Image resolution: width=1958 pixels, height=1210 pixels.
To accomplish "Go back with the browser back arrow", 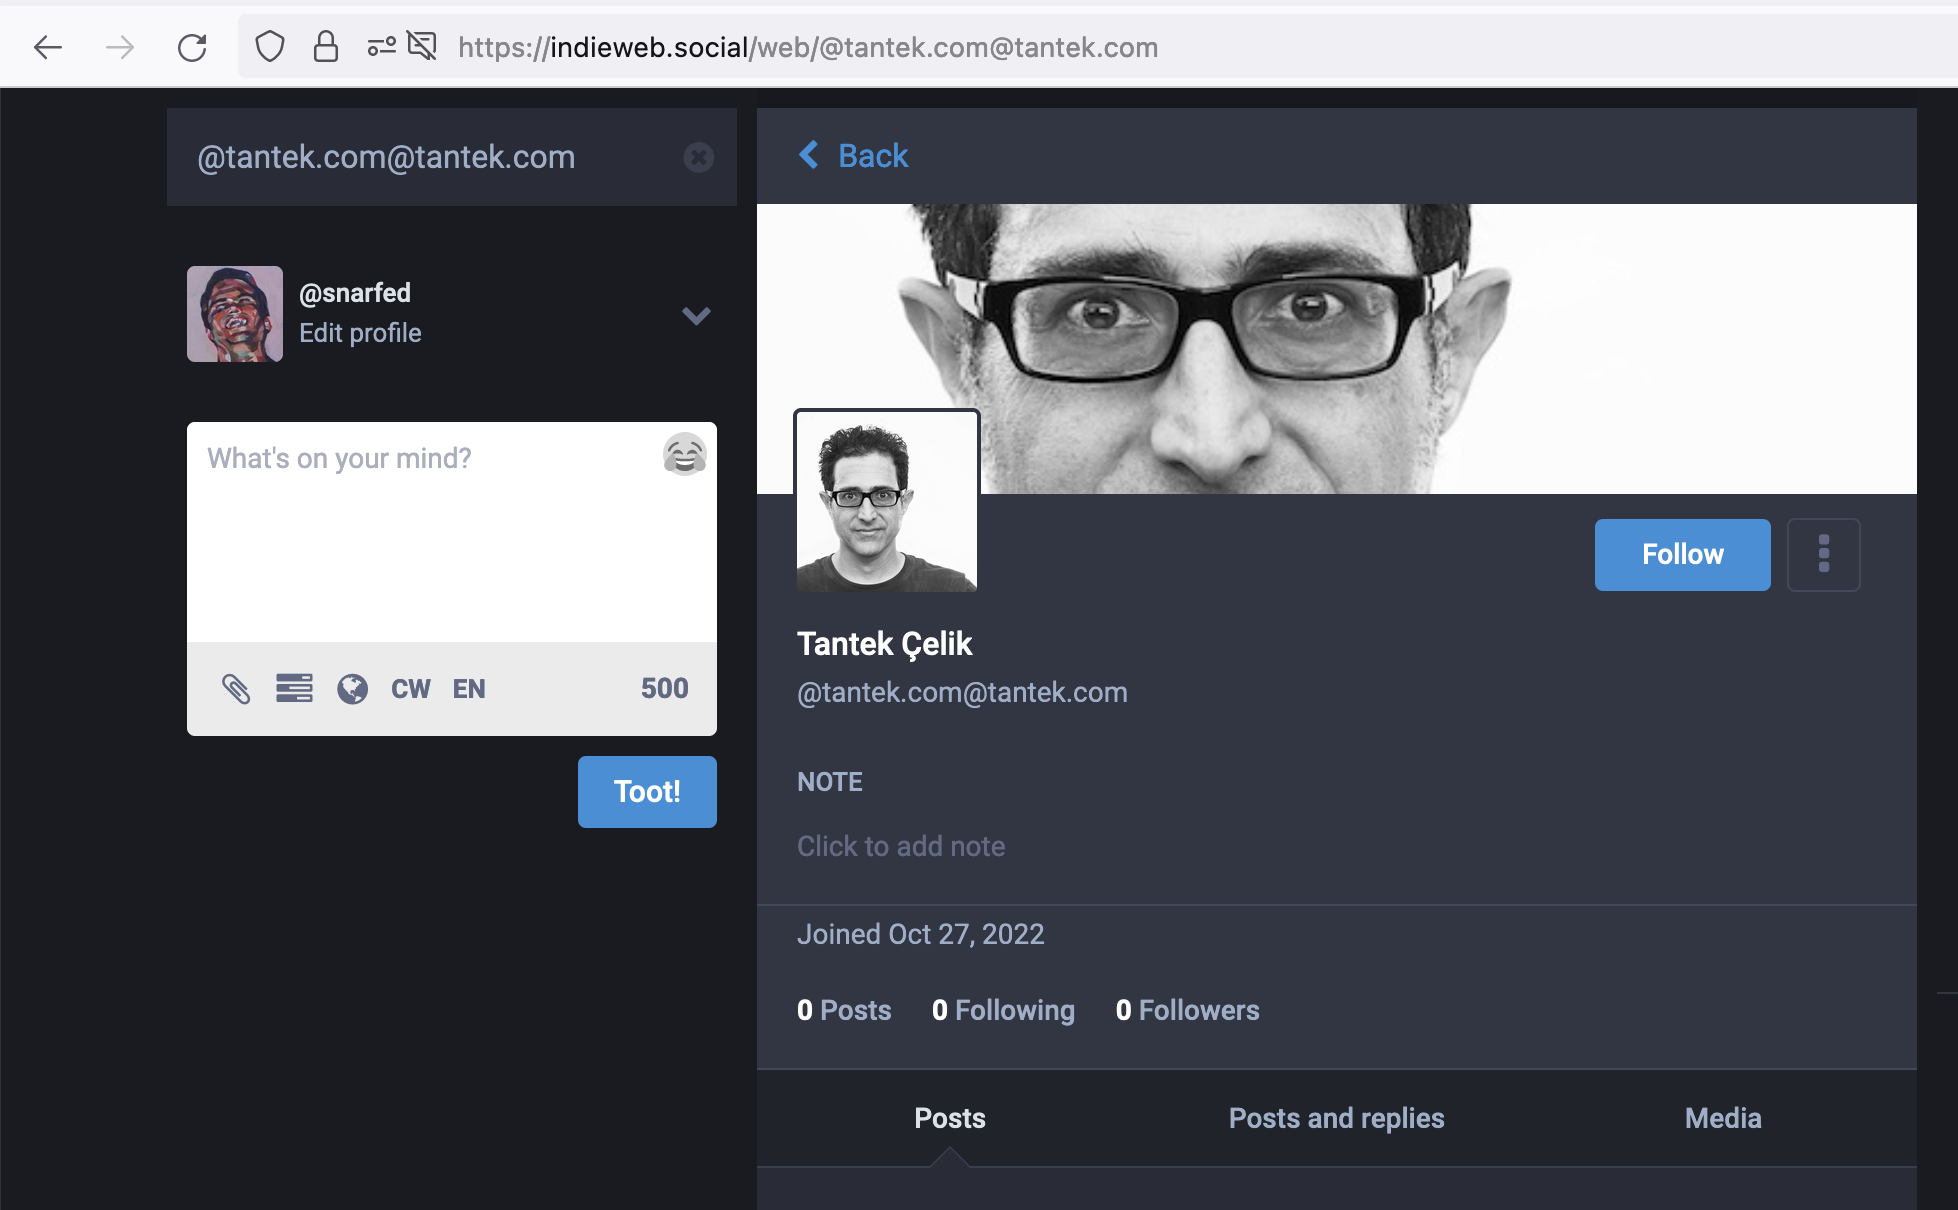I will [x=48, y=47].
